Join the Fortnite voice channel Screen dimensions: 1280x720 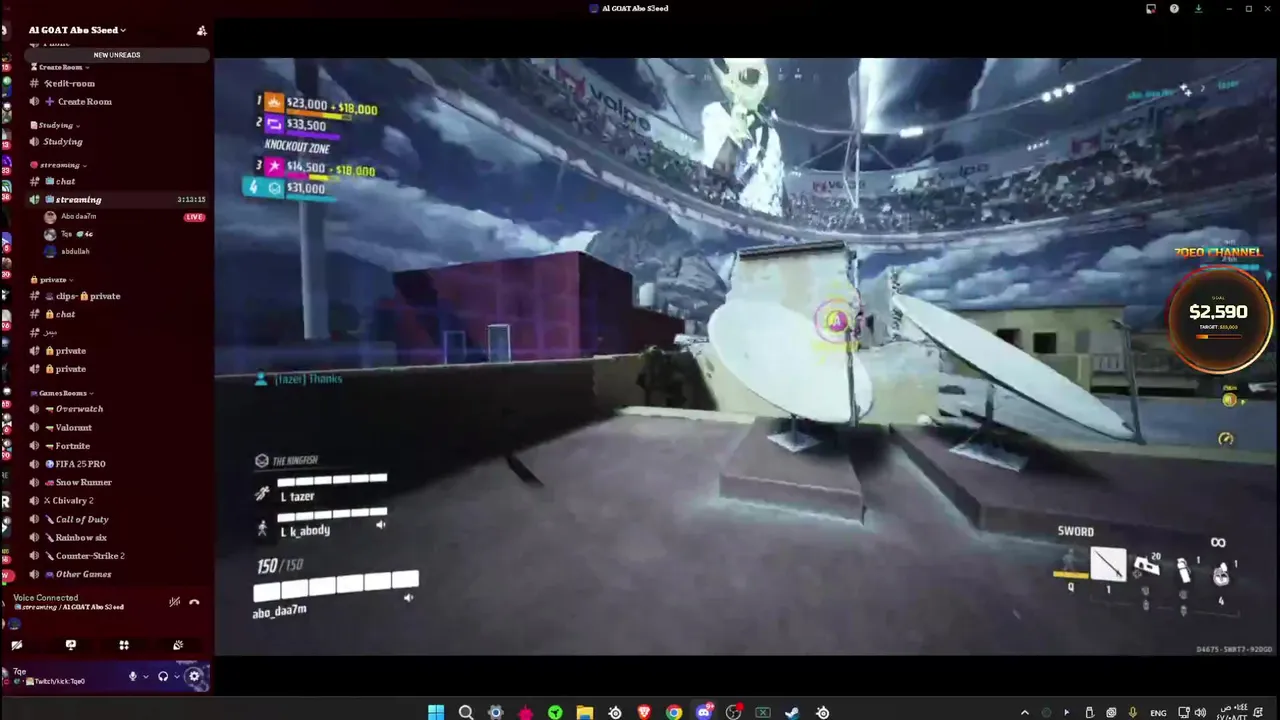pyautogui.click(x=117, y=446)
